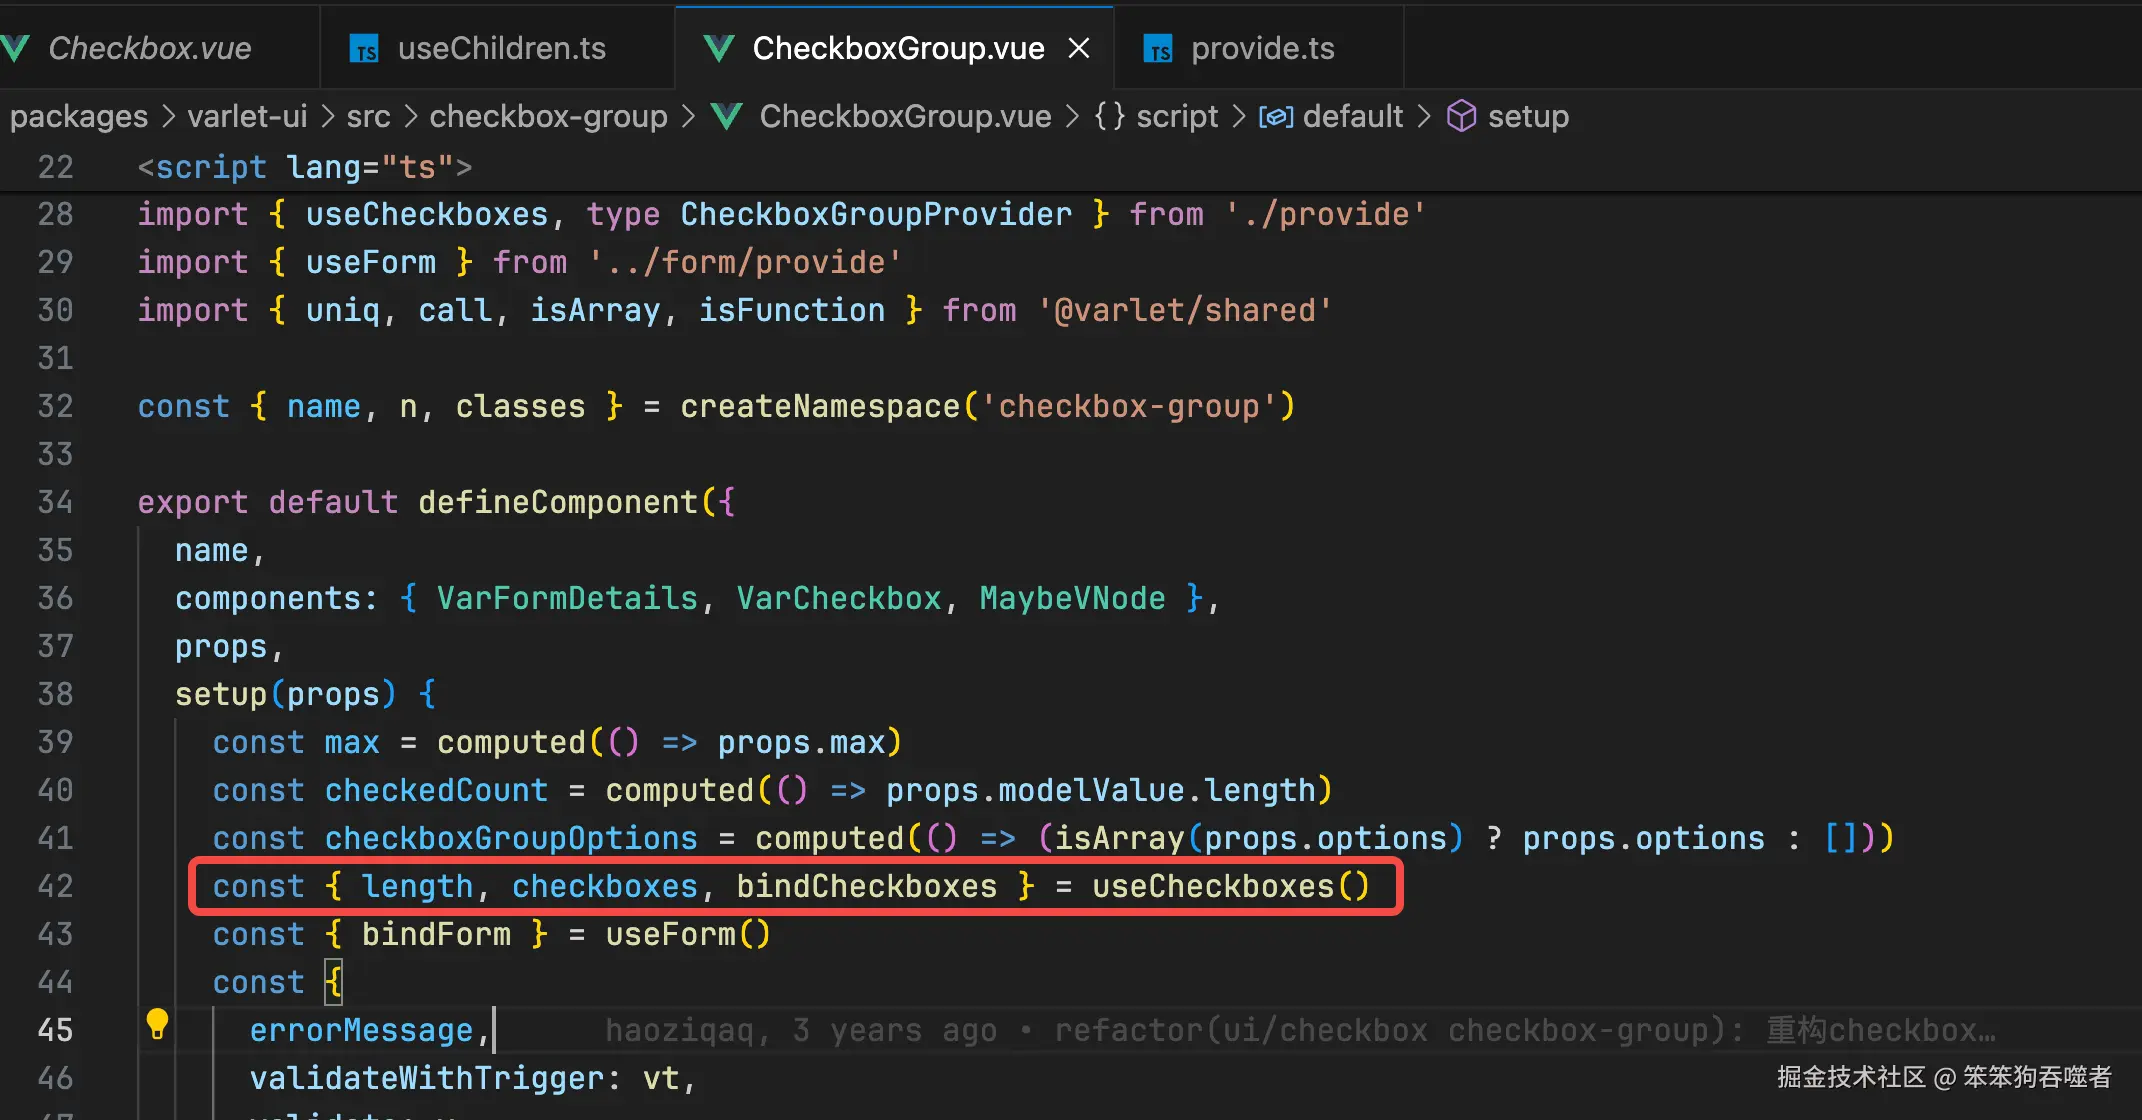Select the src breadcrumb segment
This screenshot has width=2142, height=1120.
(x=368, y=117)
